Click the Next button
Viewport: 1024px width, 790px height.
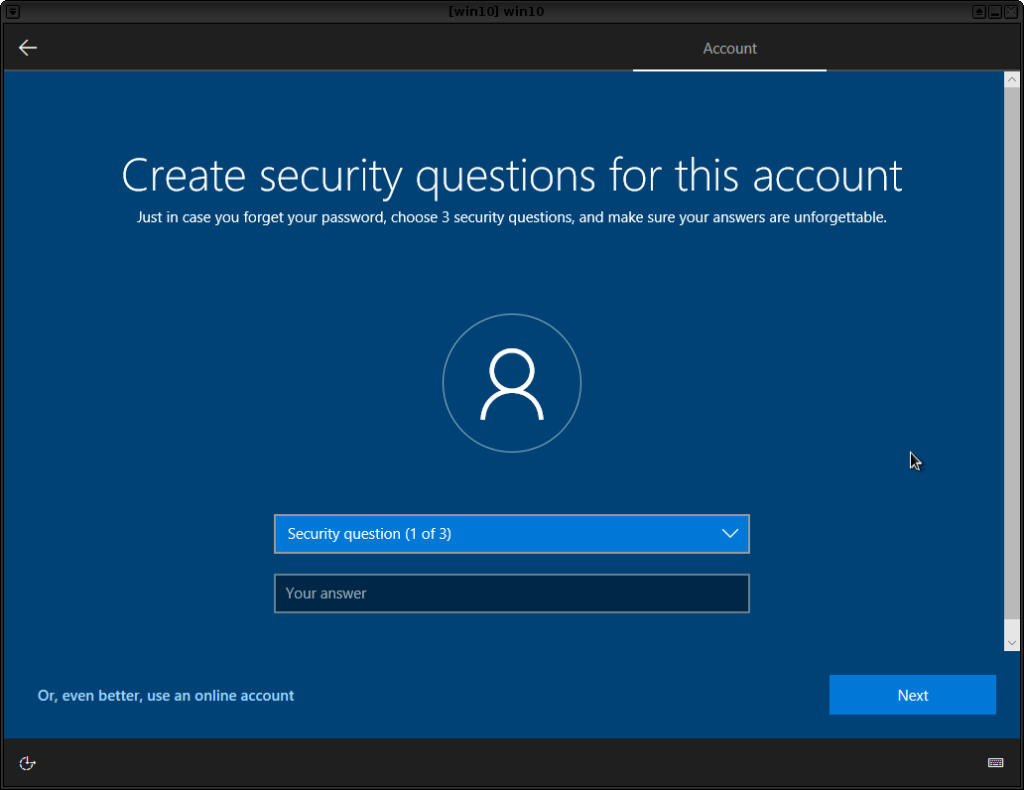(912, 695)
